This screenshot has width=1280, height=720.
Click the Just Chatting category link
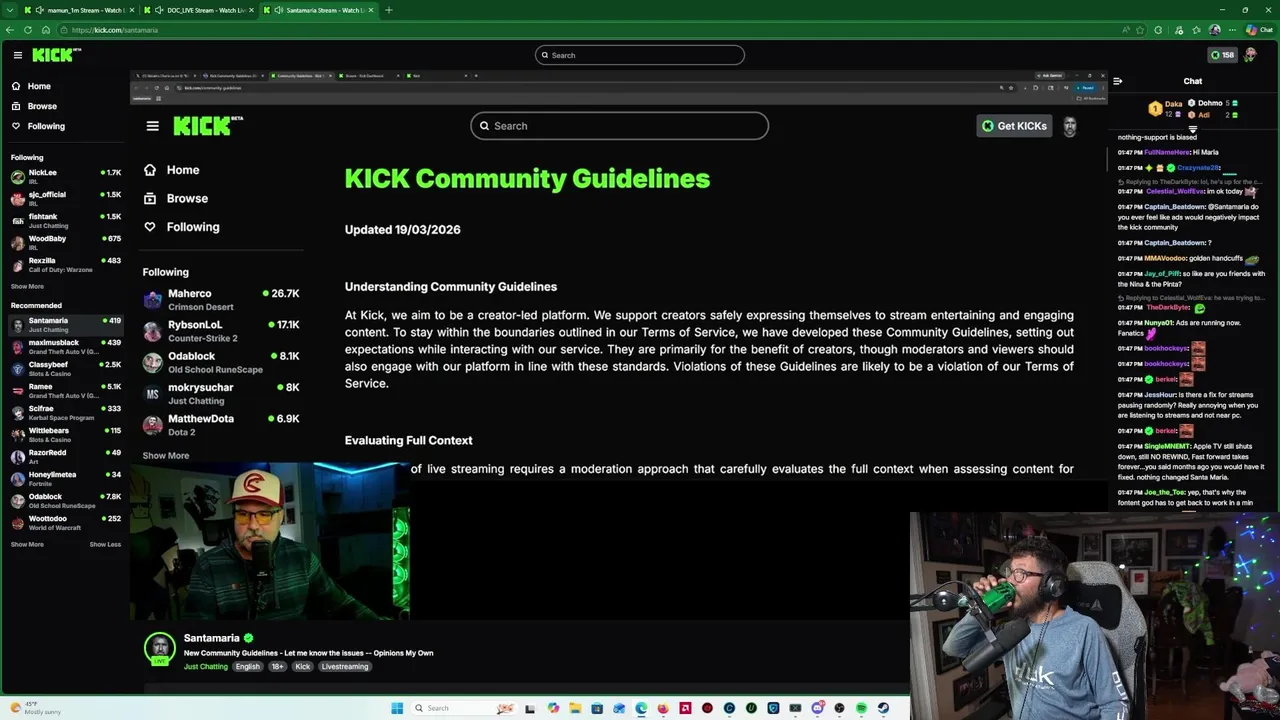206,666
